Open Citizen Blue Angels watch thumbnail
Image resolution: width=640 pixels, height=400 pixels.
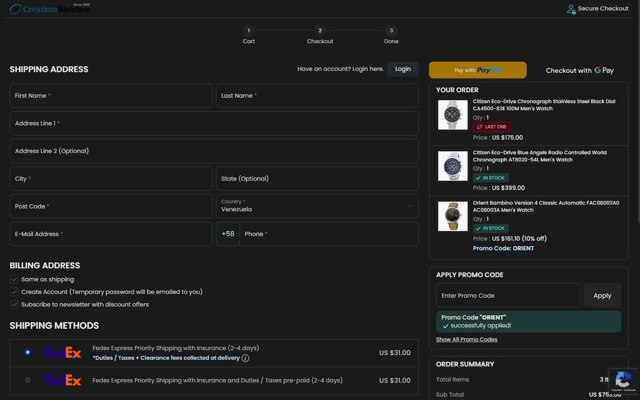pyautogui.click(x=453, y=166)
